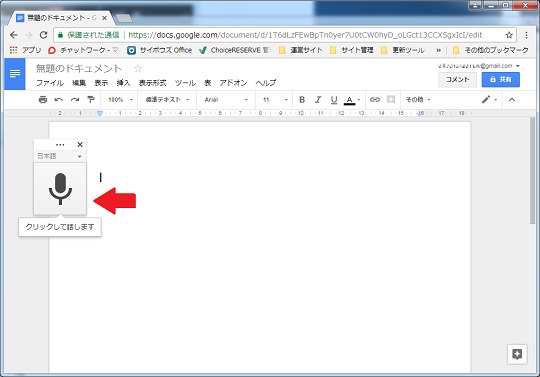Image resolution: width=540 pixels, height=377 pixels.
Task: Show more bookmarks with the chevron
Action: click(x=438, y=50)
